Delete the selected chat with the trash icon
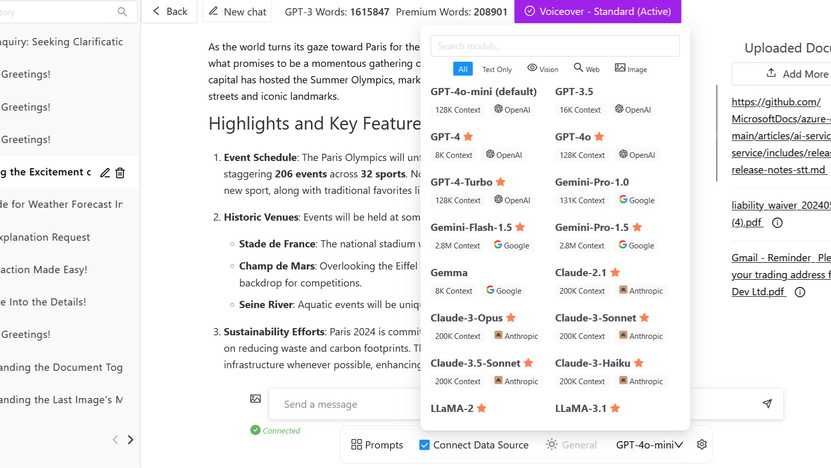 click(x=120, y=173)
